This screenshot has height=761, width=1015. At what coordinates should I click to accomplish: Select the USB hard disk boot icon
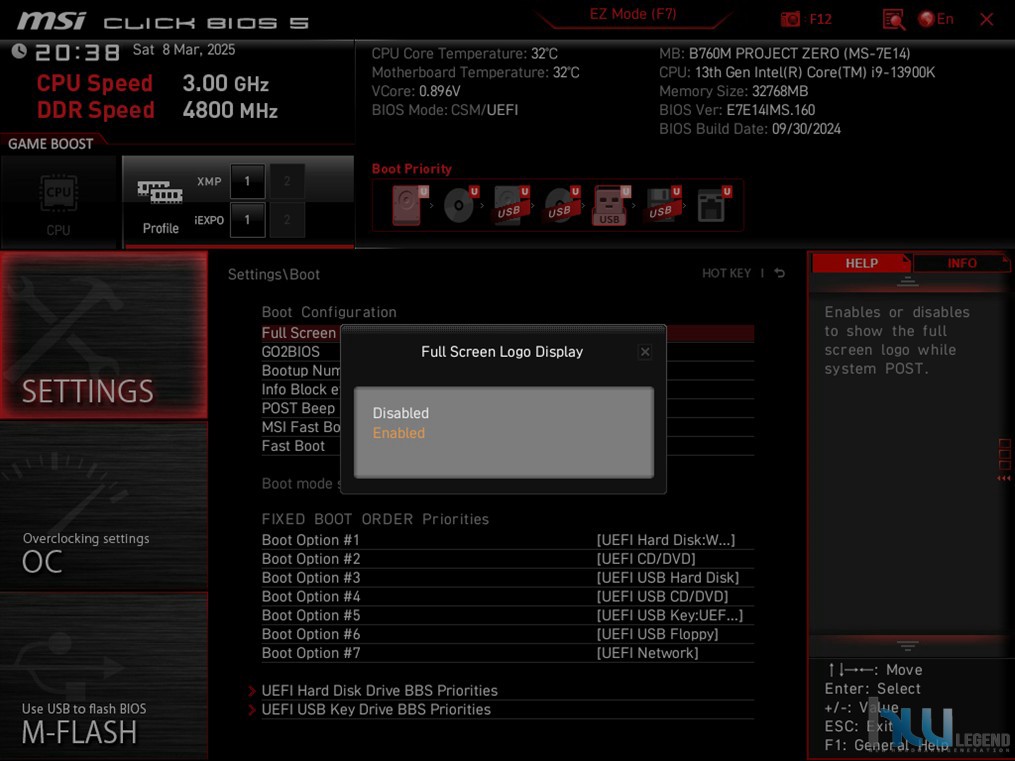coord(511,204)
